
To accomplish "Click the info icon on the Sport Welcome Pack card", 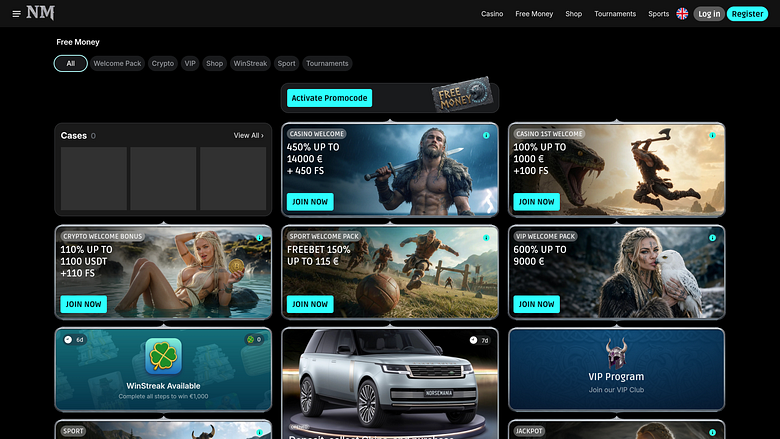I will click(486, 238).
